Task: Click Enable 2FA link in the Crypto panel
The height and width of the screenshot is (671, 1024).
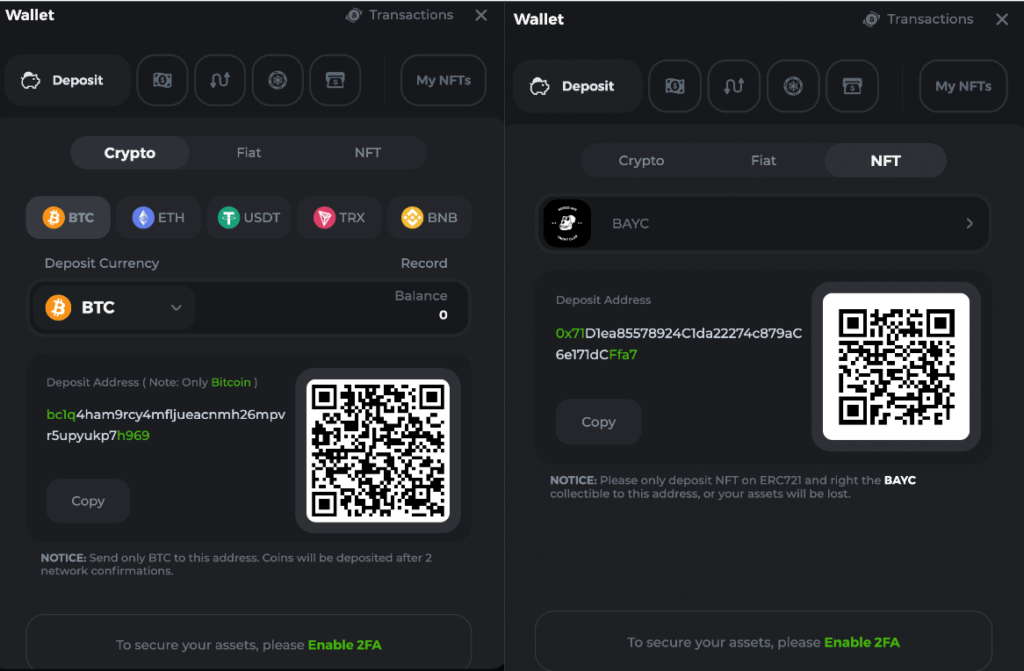Action: 344,645
